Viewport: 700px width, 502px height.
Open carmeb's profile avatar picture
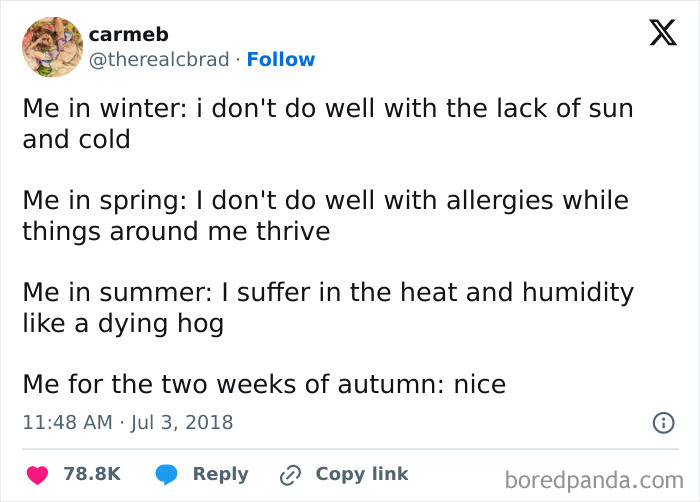click(x=52, y=47)
